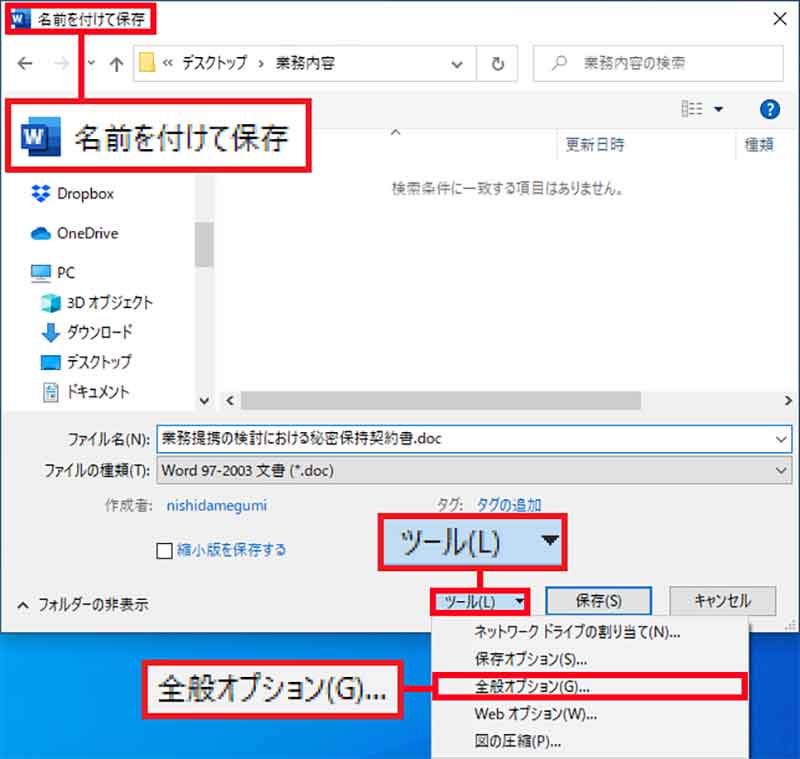This screenshot has width=800, height=759.
Task: Enable 縮小版を保存する checkbox
Action: point(164,550)
